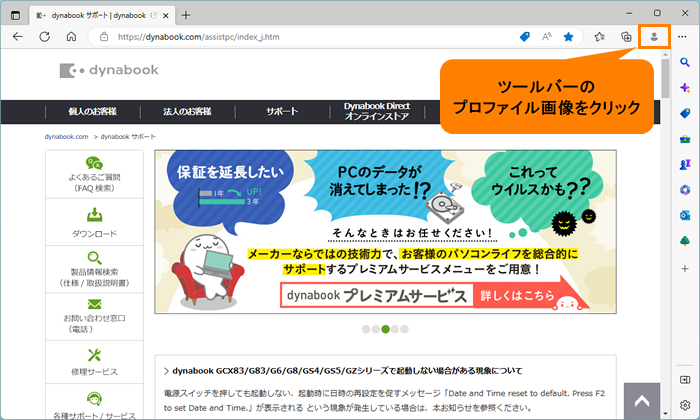Open 法人のお客様 navigation menu

click(x=188, y=112)
